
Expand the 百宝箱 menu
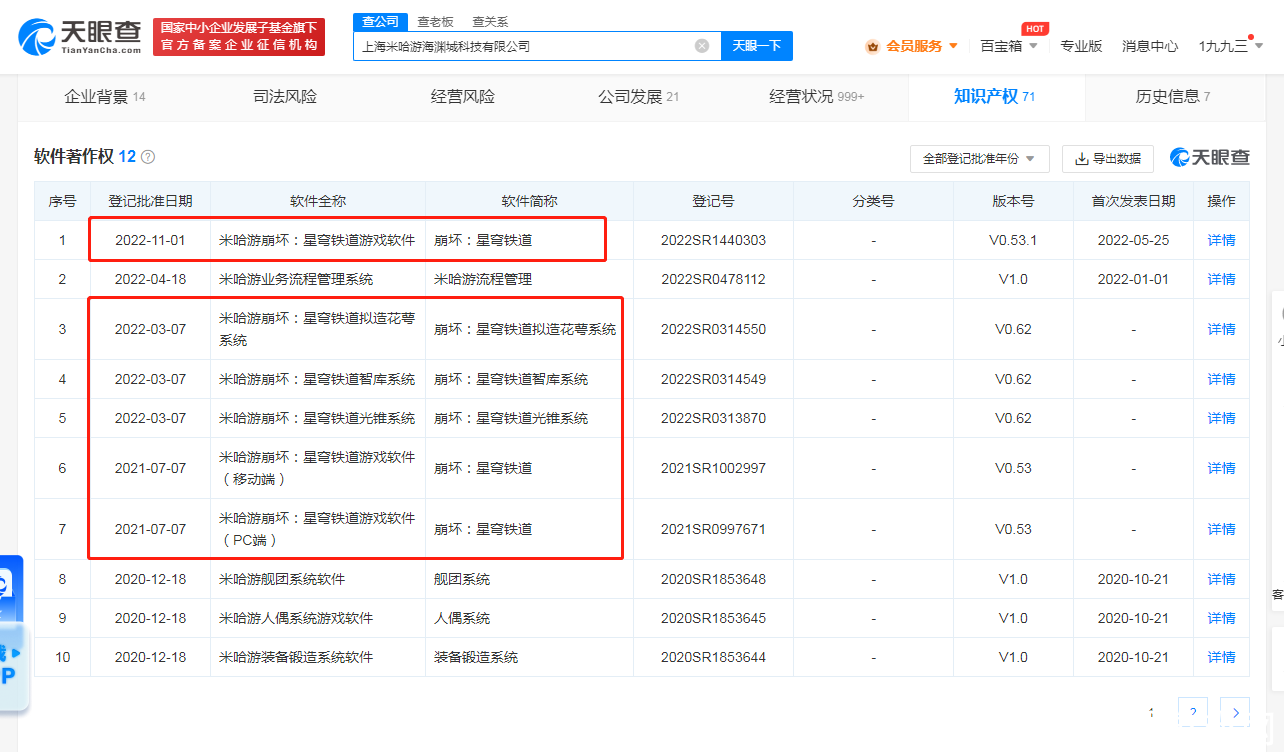pyautogui.click(x=1008, y=46)
